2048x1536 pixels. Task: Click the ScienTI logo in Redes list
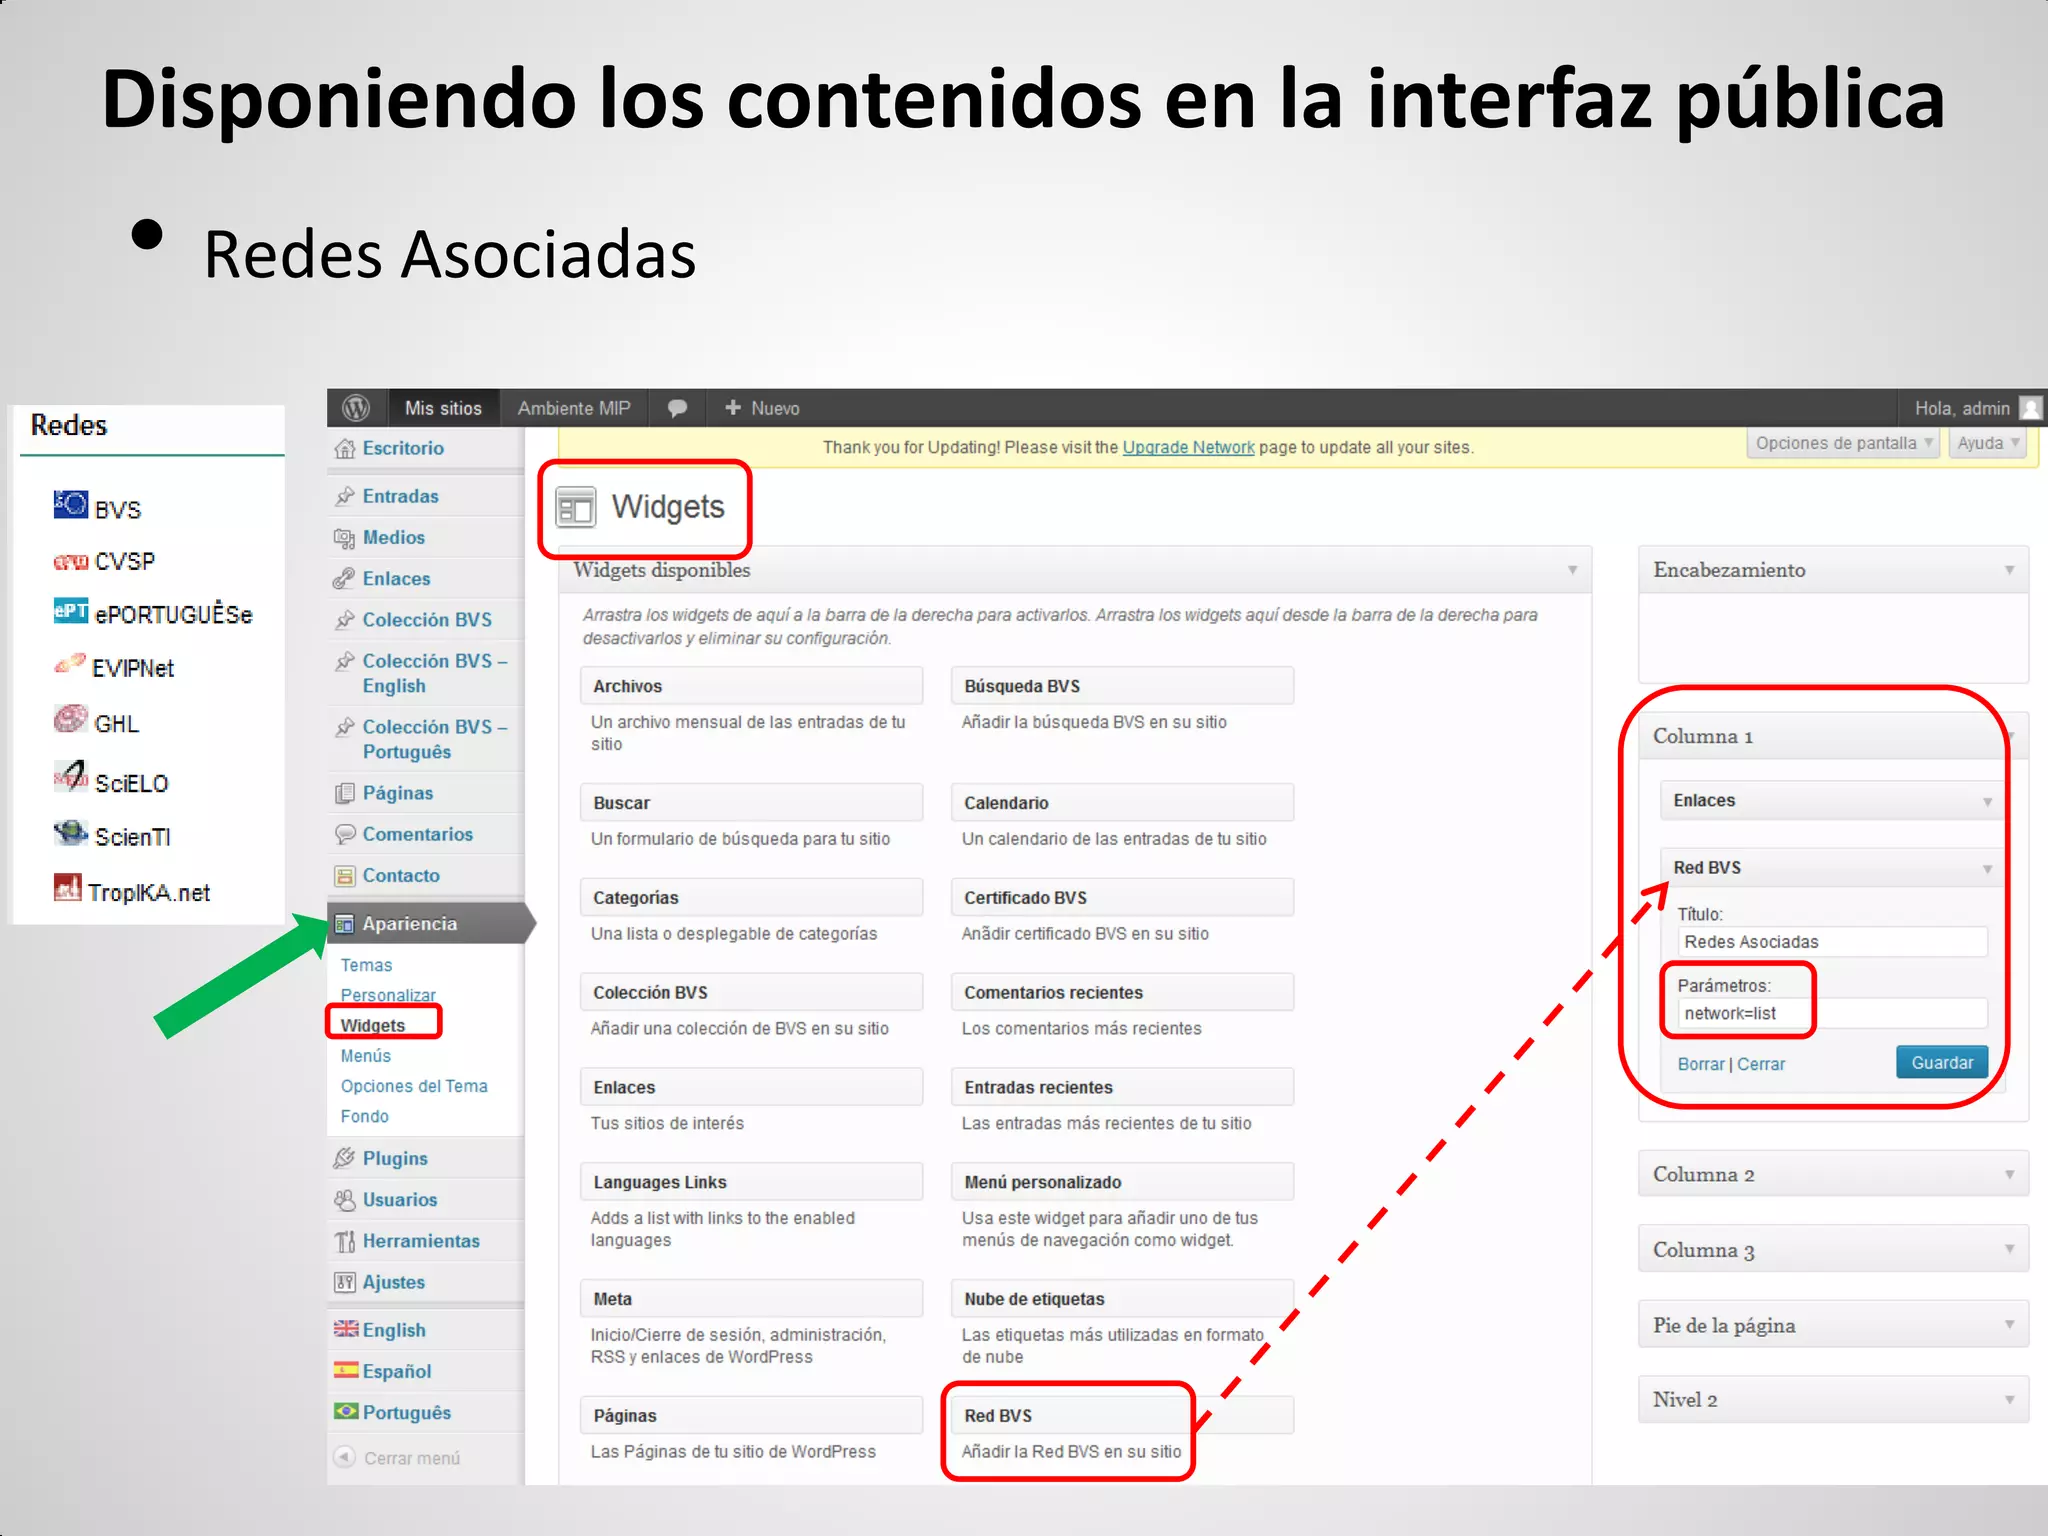71,832
